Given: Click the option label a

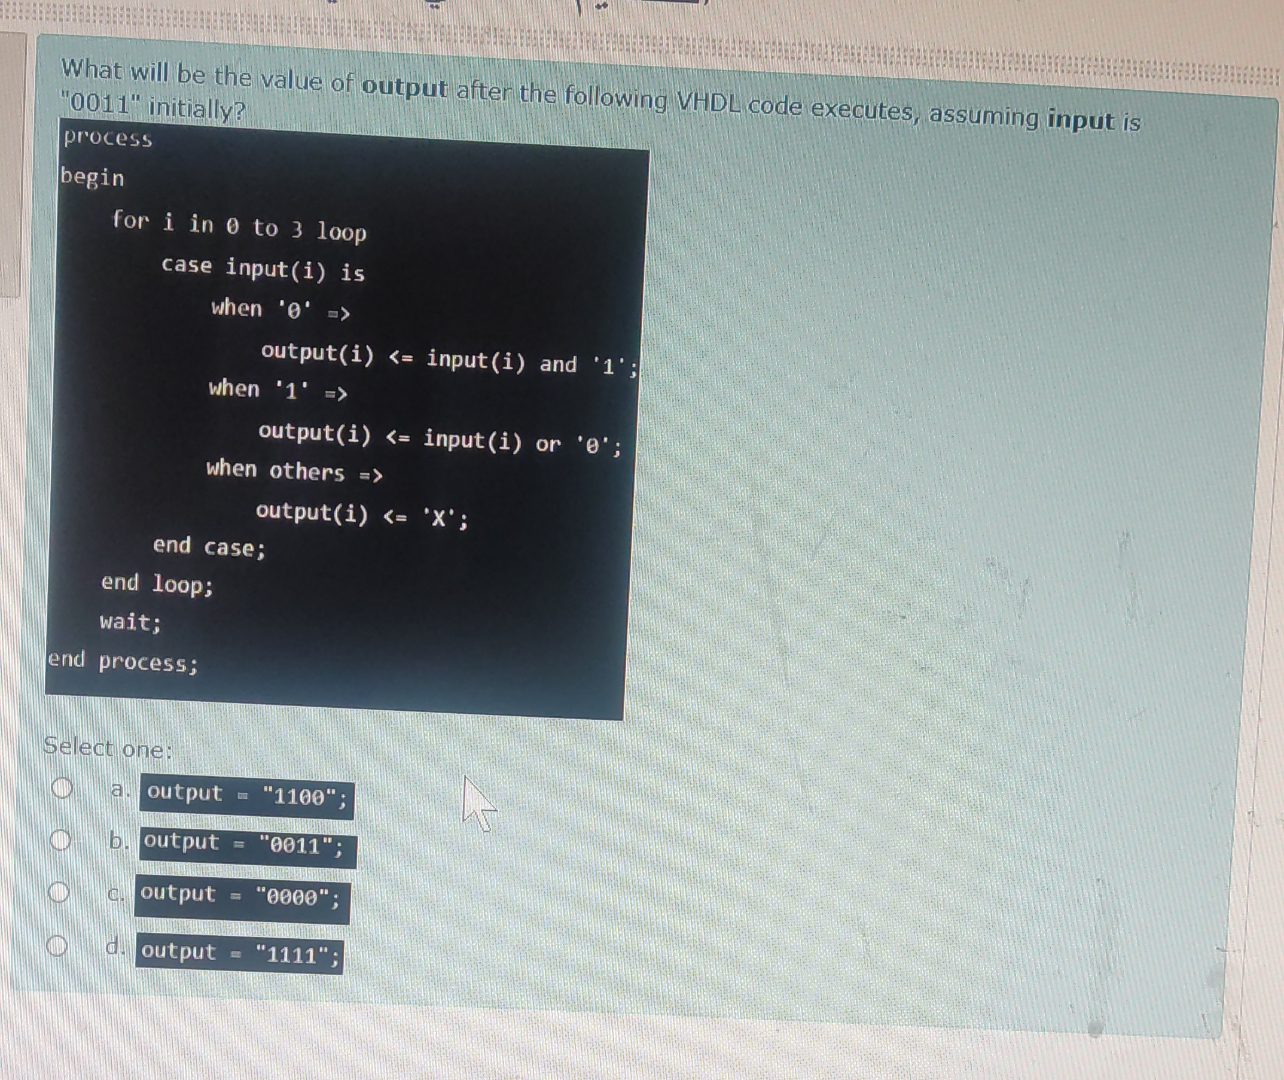Looking at the screenshot, I should point(120,791).
